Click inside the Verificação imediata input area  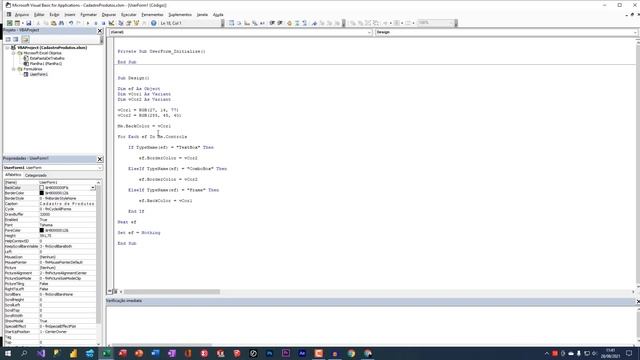coord(371,324)
